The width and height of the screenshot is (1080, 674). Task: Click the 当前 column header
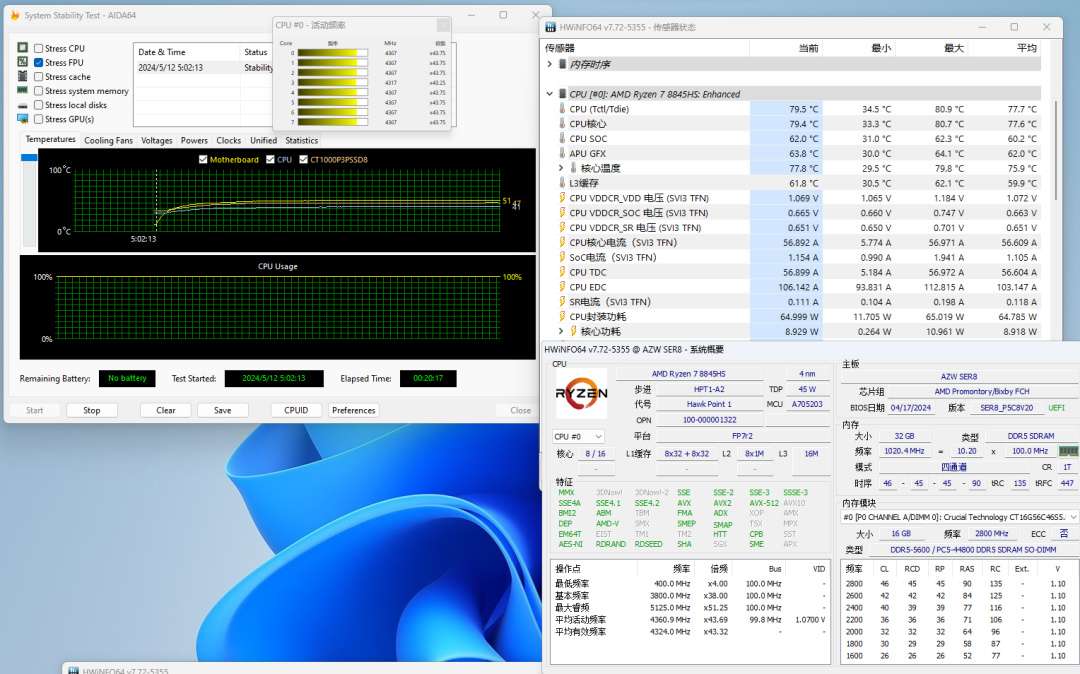(785, 48)
